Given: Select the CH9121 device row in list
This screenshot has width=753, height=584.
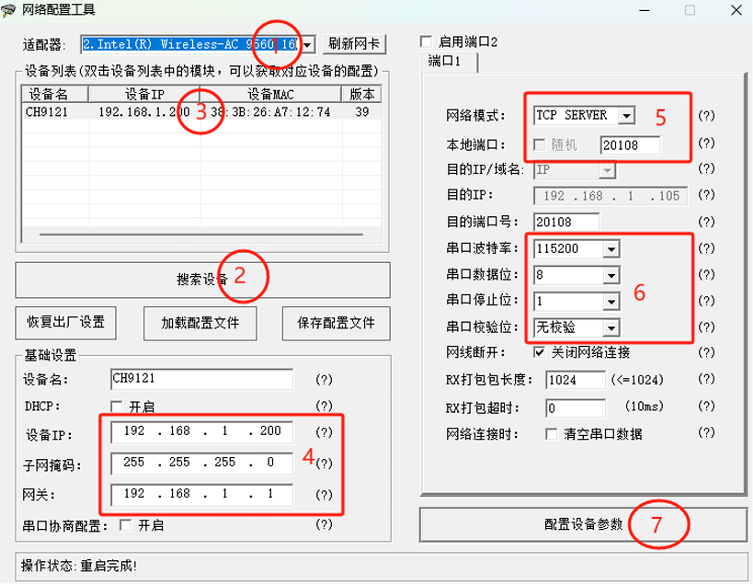Looking at the screenshot, I should pyautogui.click(x=200, y=113).
